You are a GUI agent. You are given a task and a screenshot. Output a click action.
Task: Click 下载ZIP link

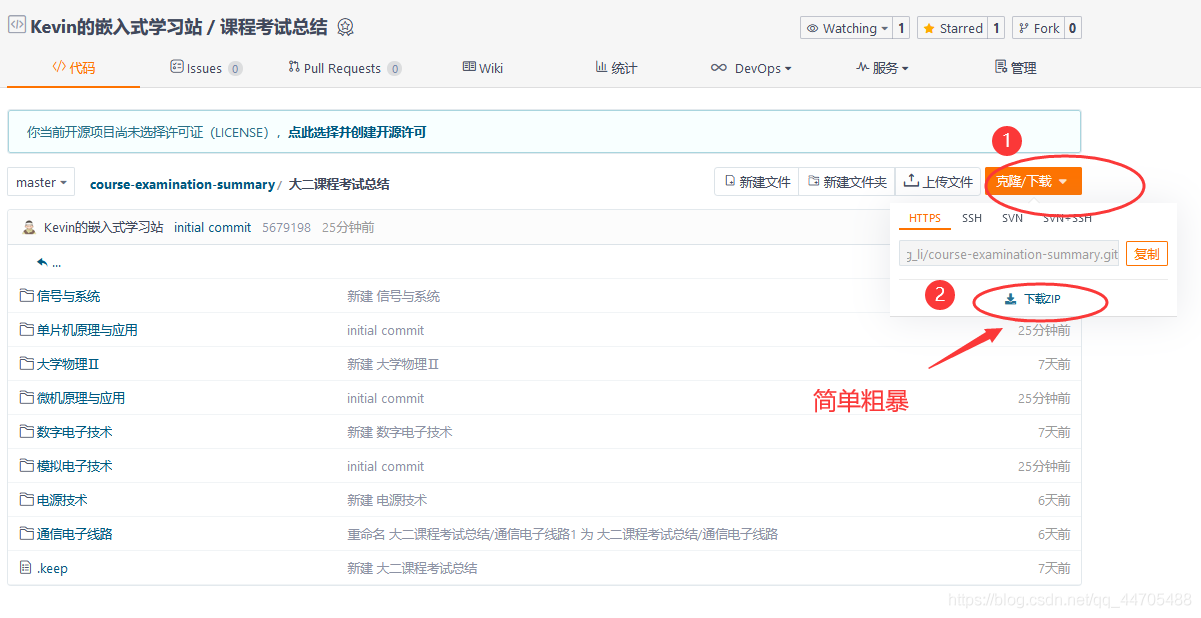pyautogui.click(x=1032, y=299)
